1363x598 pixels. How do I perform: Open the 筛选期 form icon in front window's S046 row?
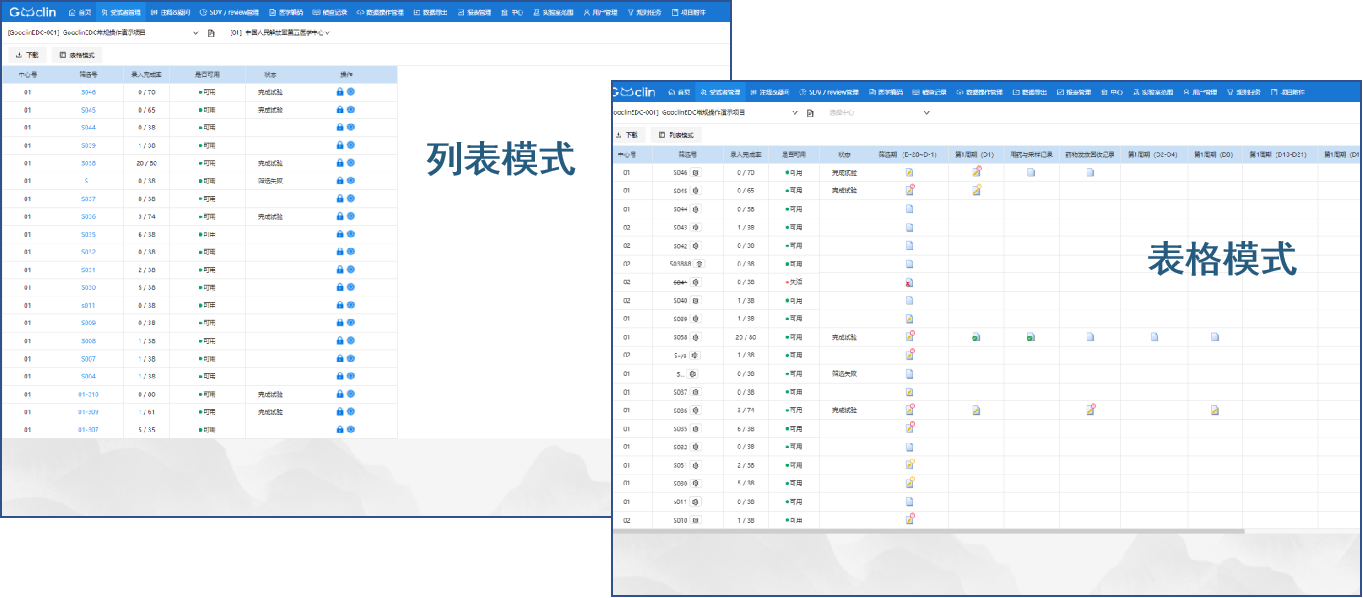910,173
